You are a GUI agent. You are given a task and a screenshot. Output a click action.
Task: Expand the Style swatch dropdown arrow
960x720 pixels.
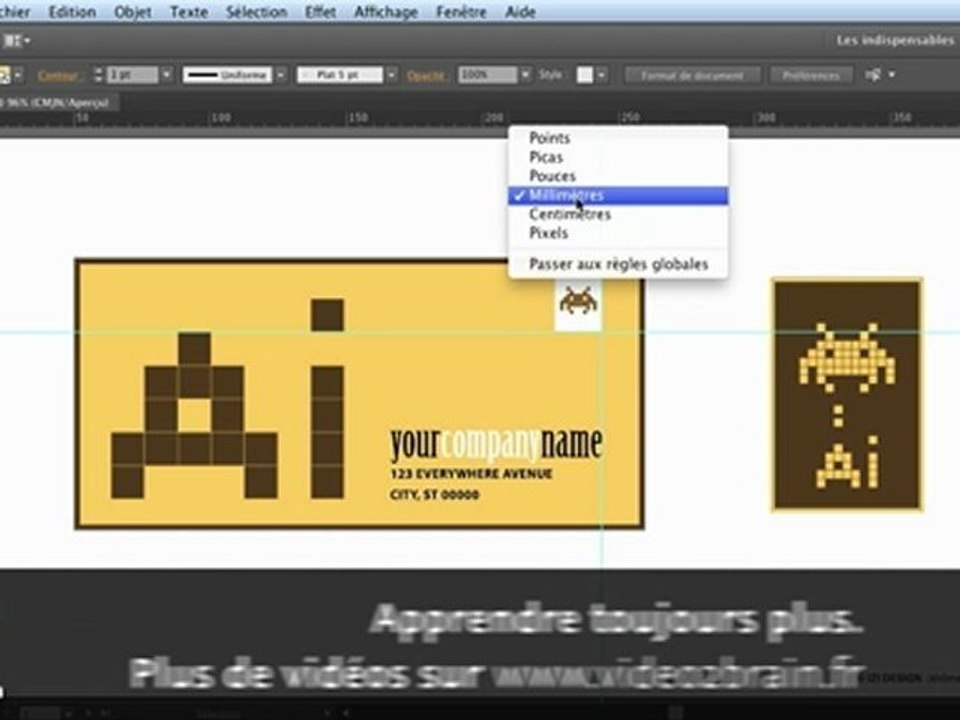(x=602, y=75)
